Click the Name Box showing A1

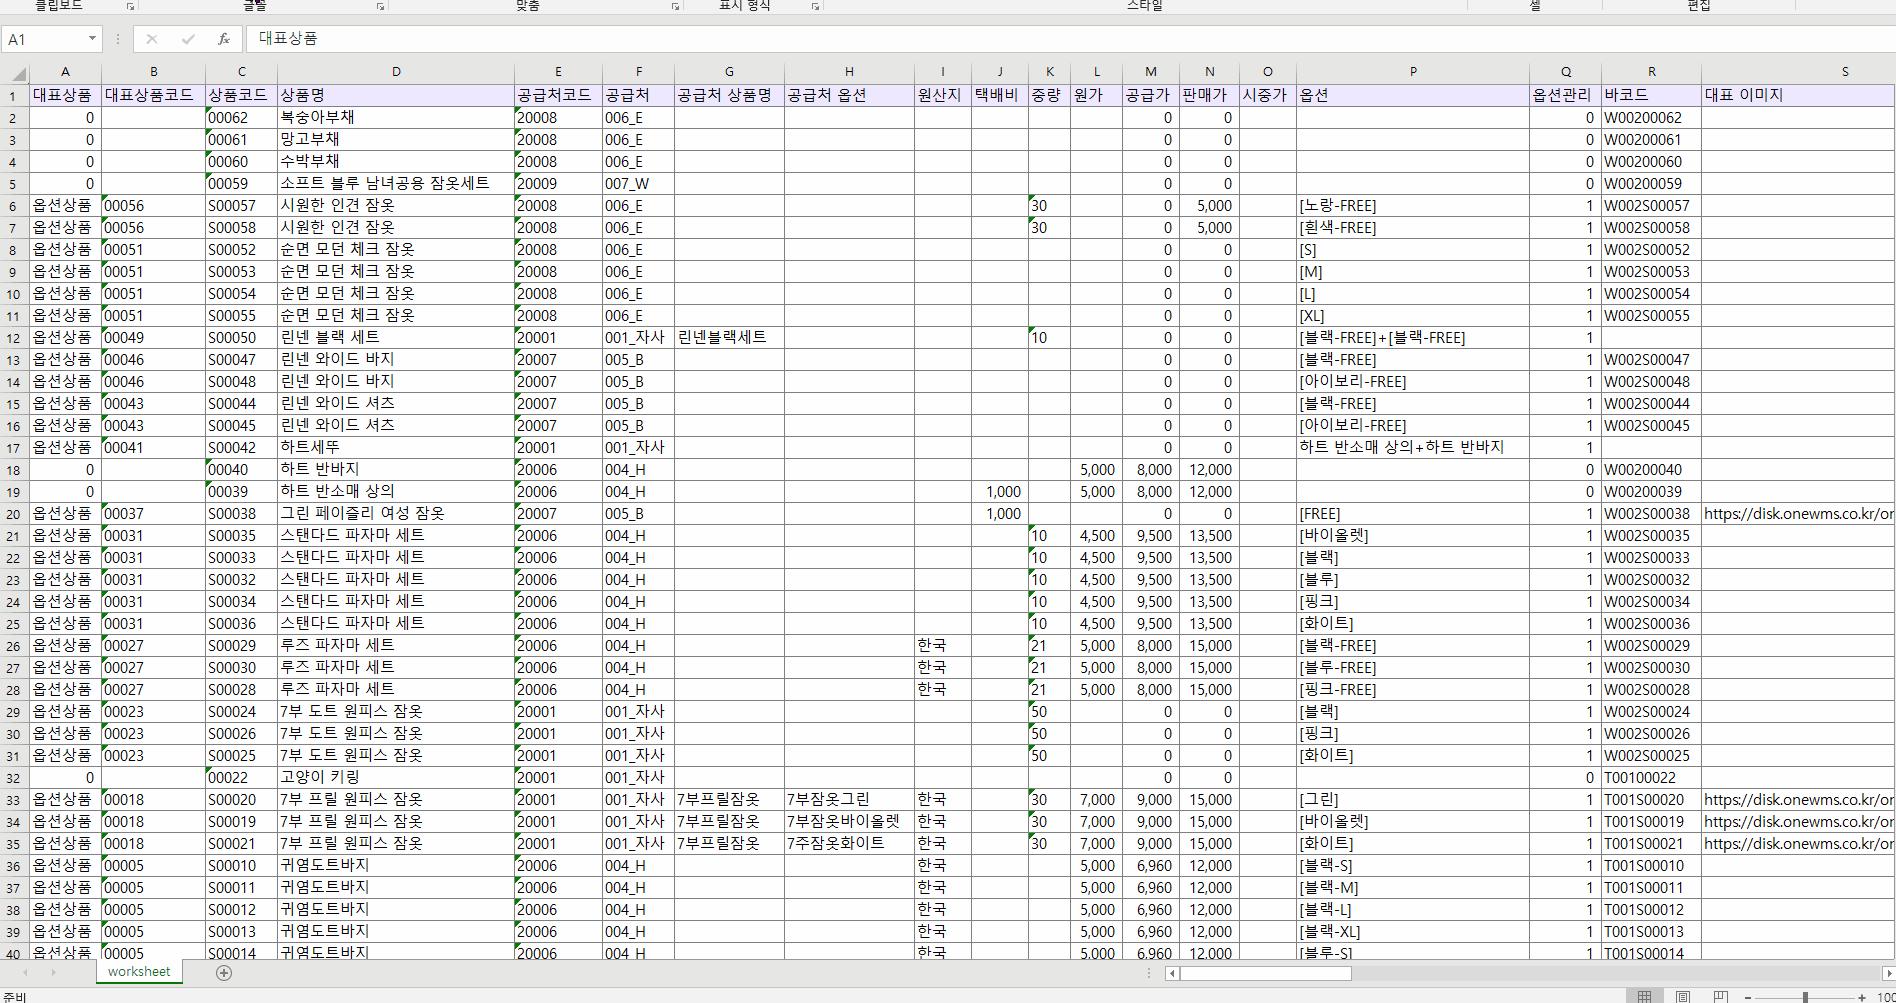pos(44,39)
